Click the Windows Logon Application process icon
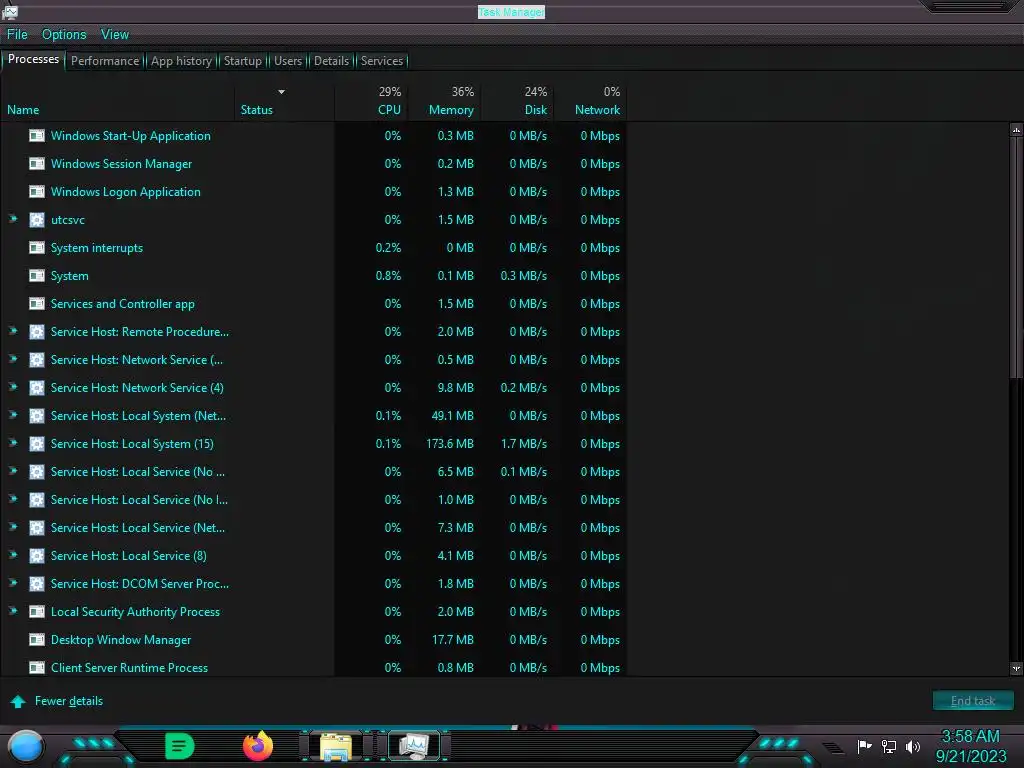Viewport: 1024px width, 768px height. coord(37,192)
